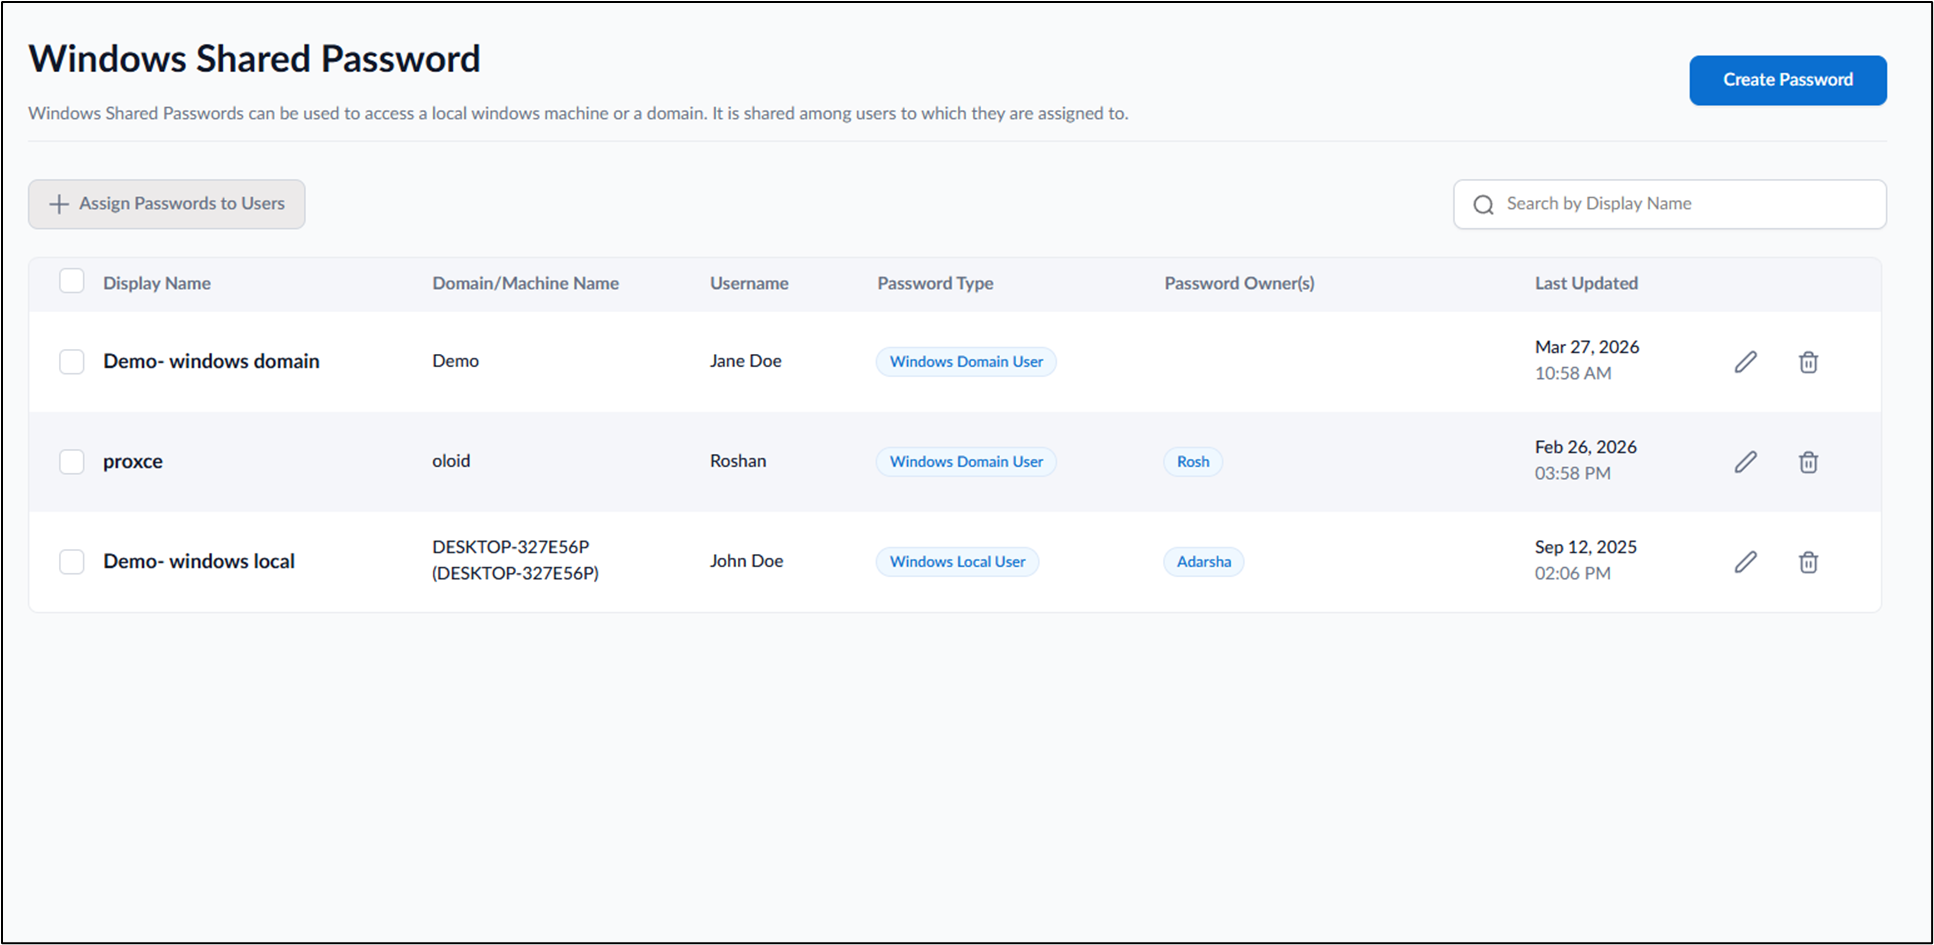This screenshot has height=945, width=1934.
Task: Select the Demo- windows domain row checkbox
Action: pyautogui.click(x=72, y=361)
